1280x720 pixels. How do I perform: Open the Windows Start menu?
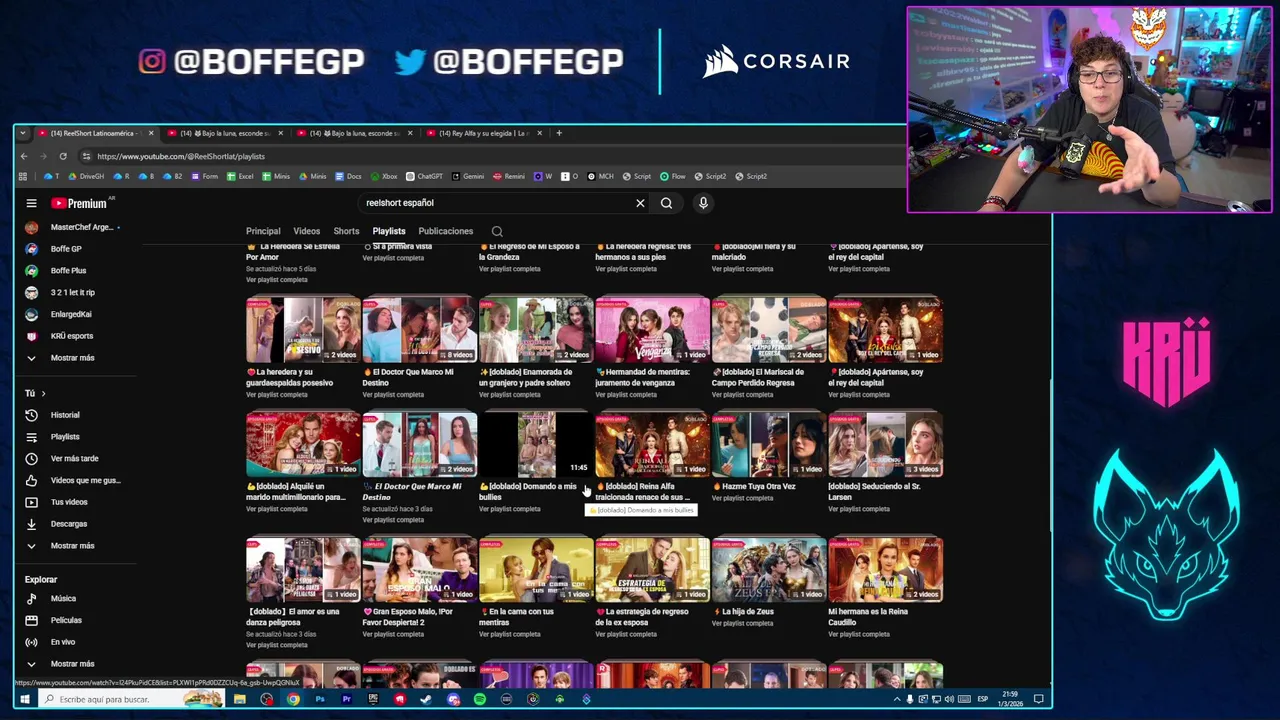24,699
